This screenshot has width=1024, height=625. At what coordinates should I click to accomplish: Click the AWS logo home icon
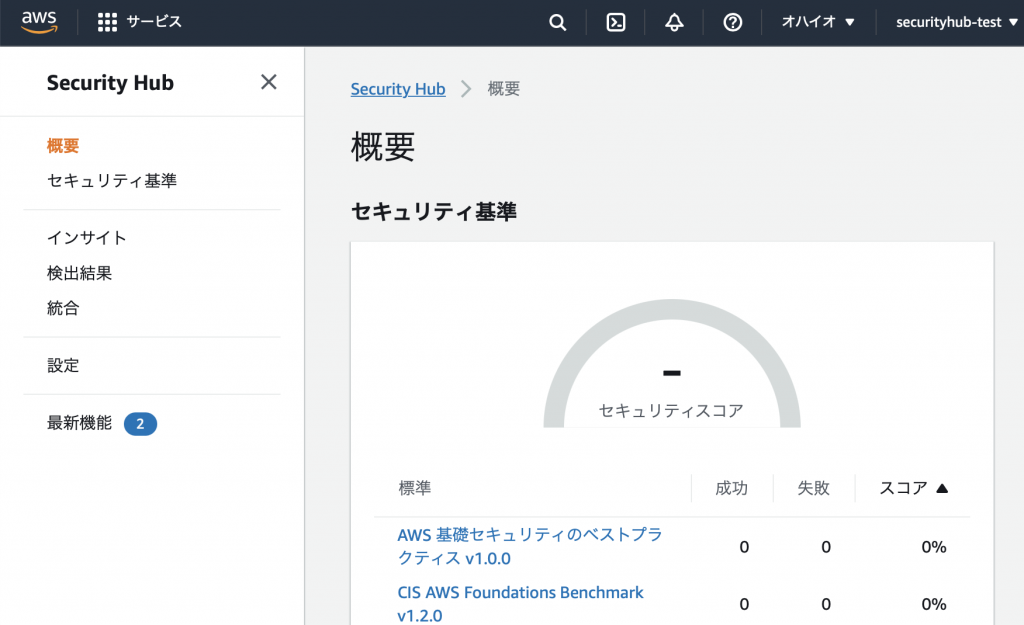pos(39,22)
